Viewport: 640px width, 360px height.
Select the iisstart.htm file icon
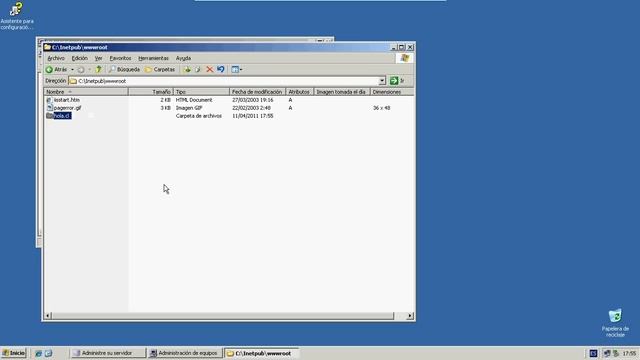(49, 100)
